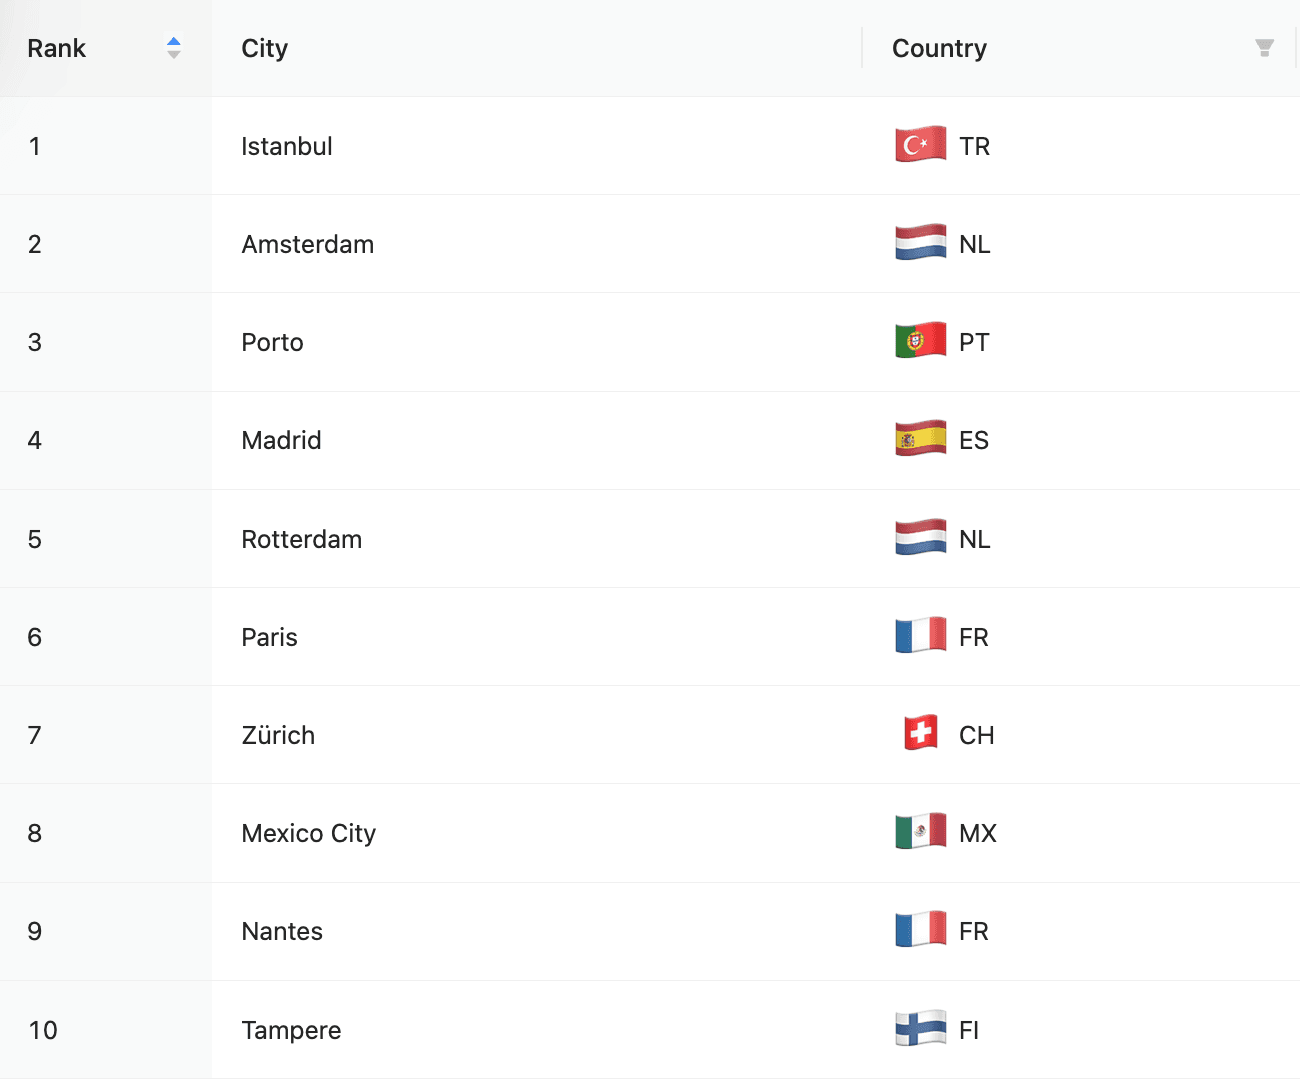Click the Spain flag icon
Screen dimensions: 1300x1084
(x=921, y=439)
